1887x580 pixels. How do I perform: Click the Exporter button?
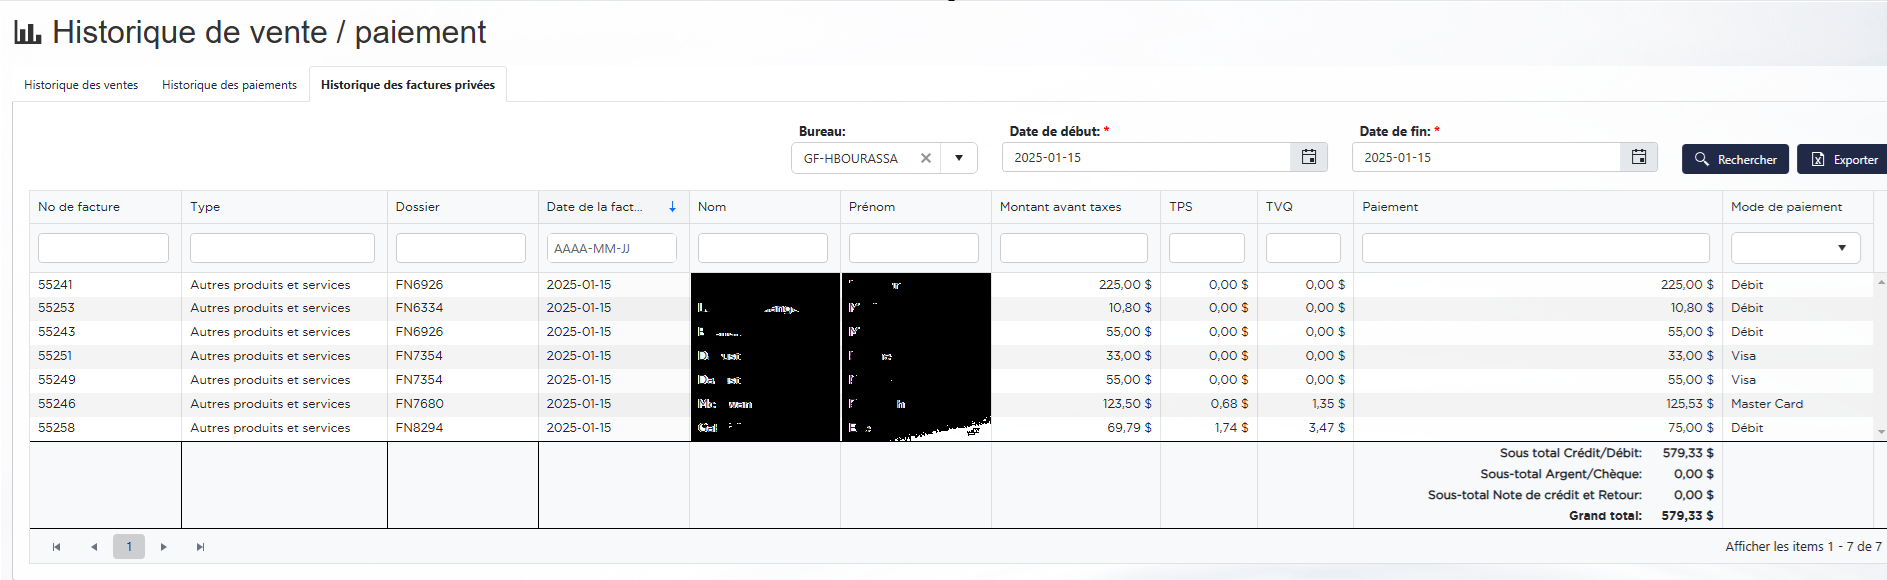tap(1844, 159)
